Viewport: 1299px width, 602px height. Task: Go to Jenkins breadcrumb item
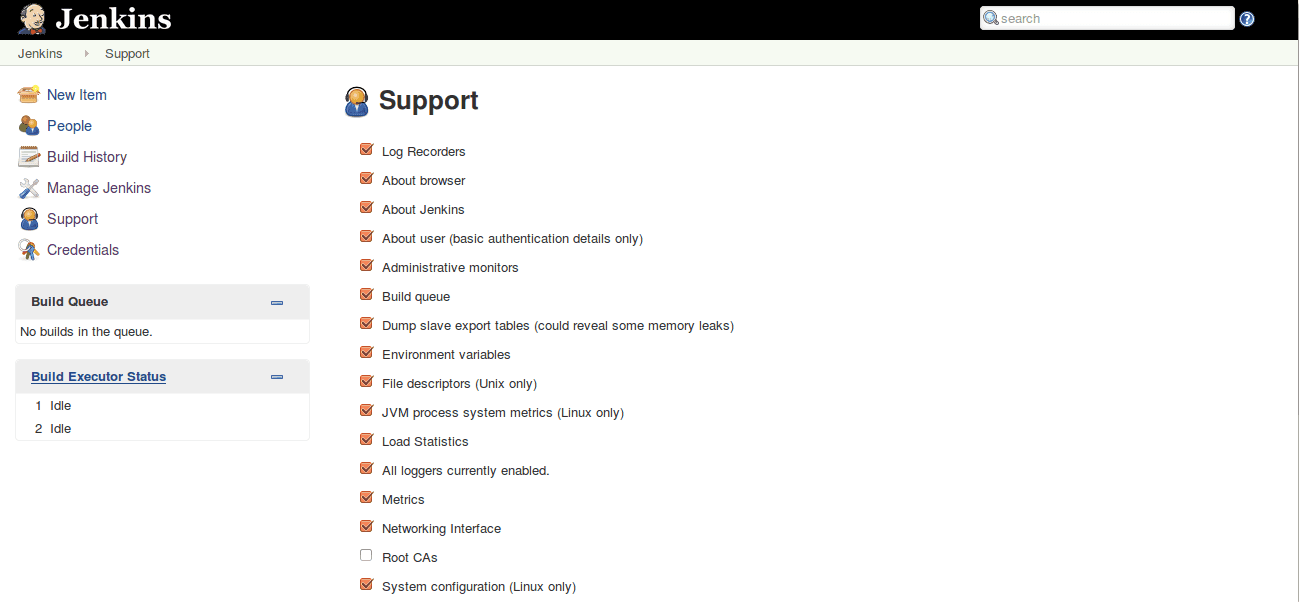pos(40,54)
